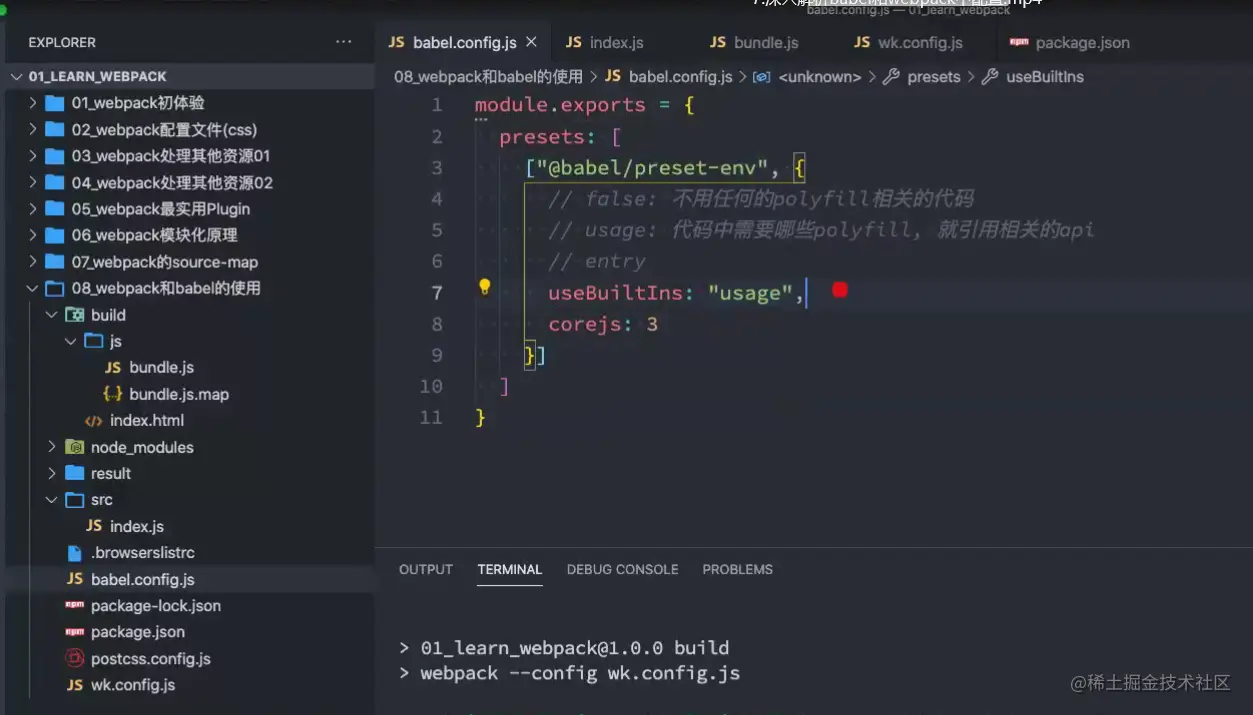1253x715 pixels.
Task: Collapse the 01_LEARN_WEBPACK root section
Action: click(x=16, y=76)
